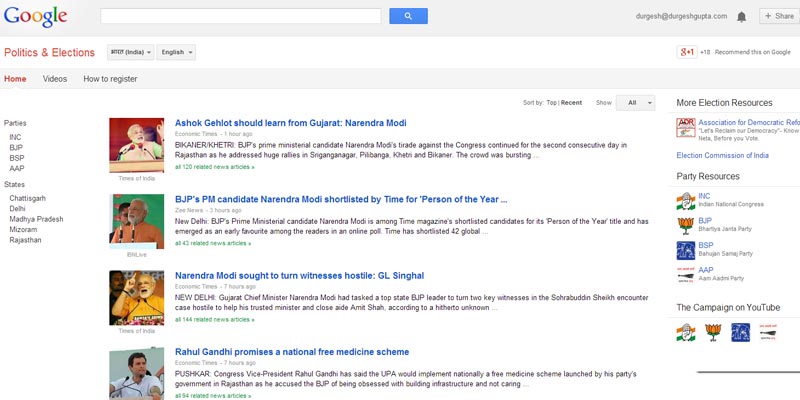Open the English language dropdown
This screenshot has width=800, height=400.
click(176, 52)
